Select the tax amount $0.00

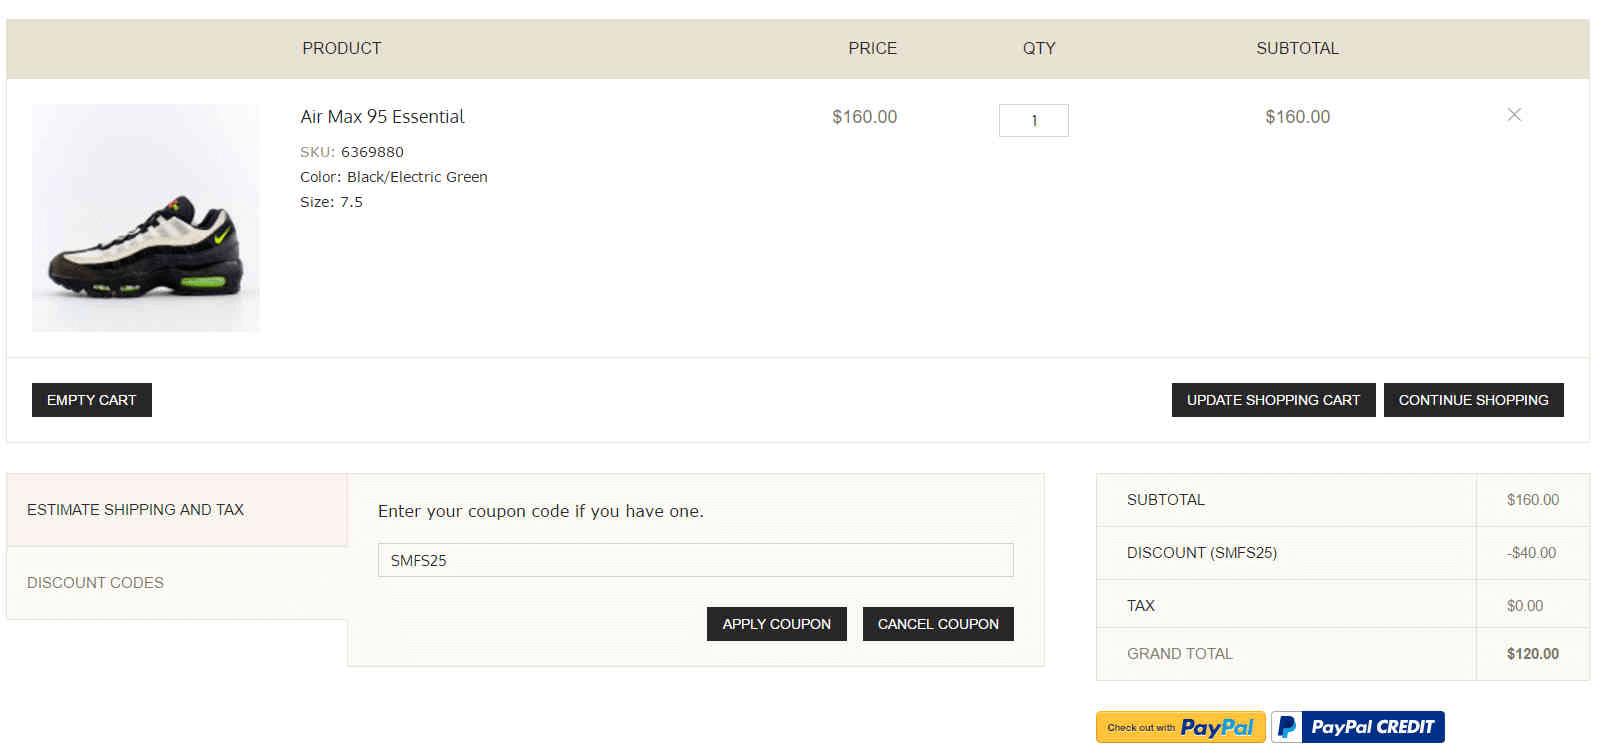[1525, 606]
